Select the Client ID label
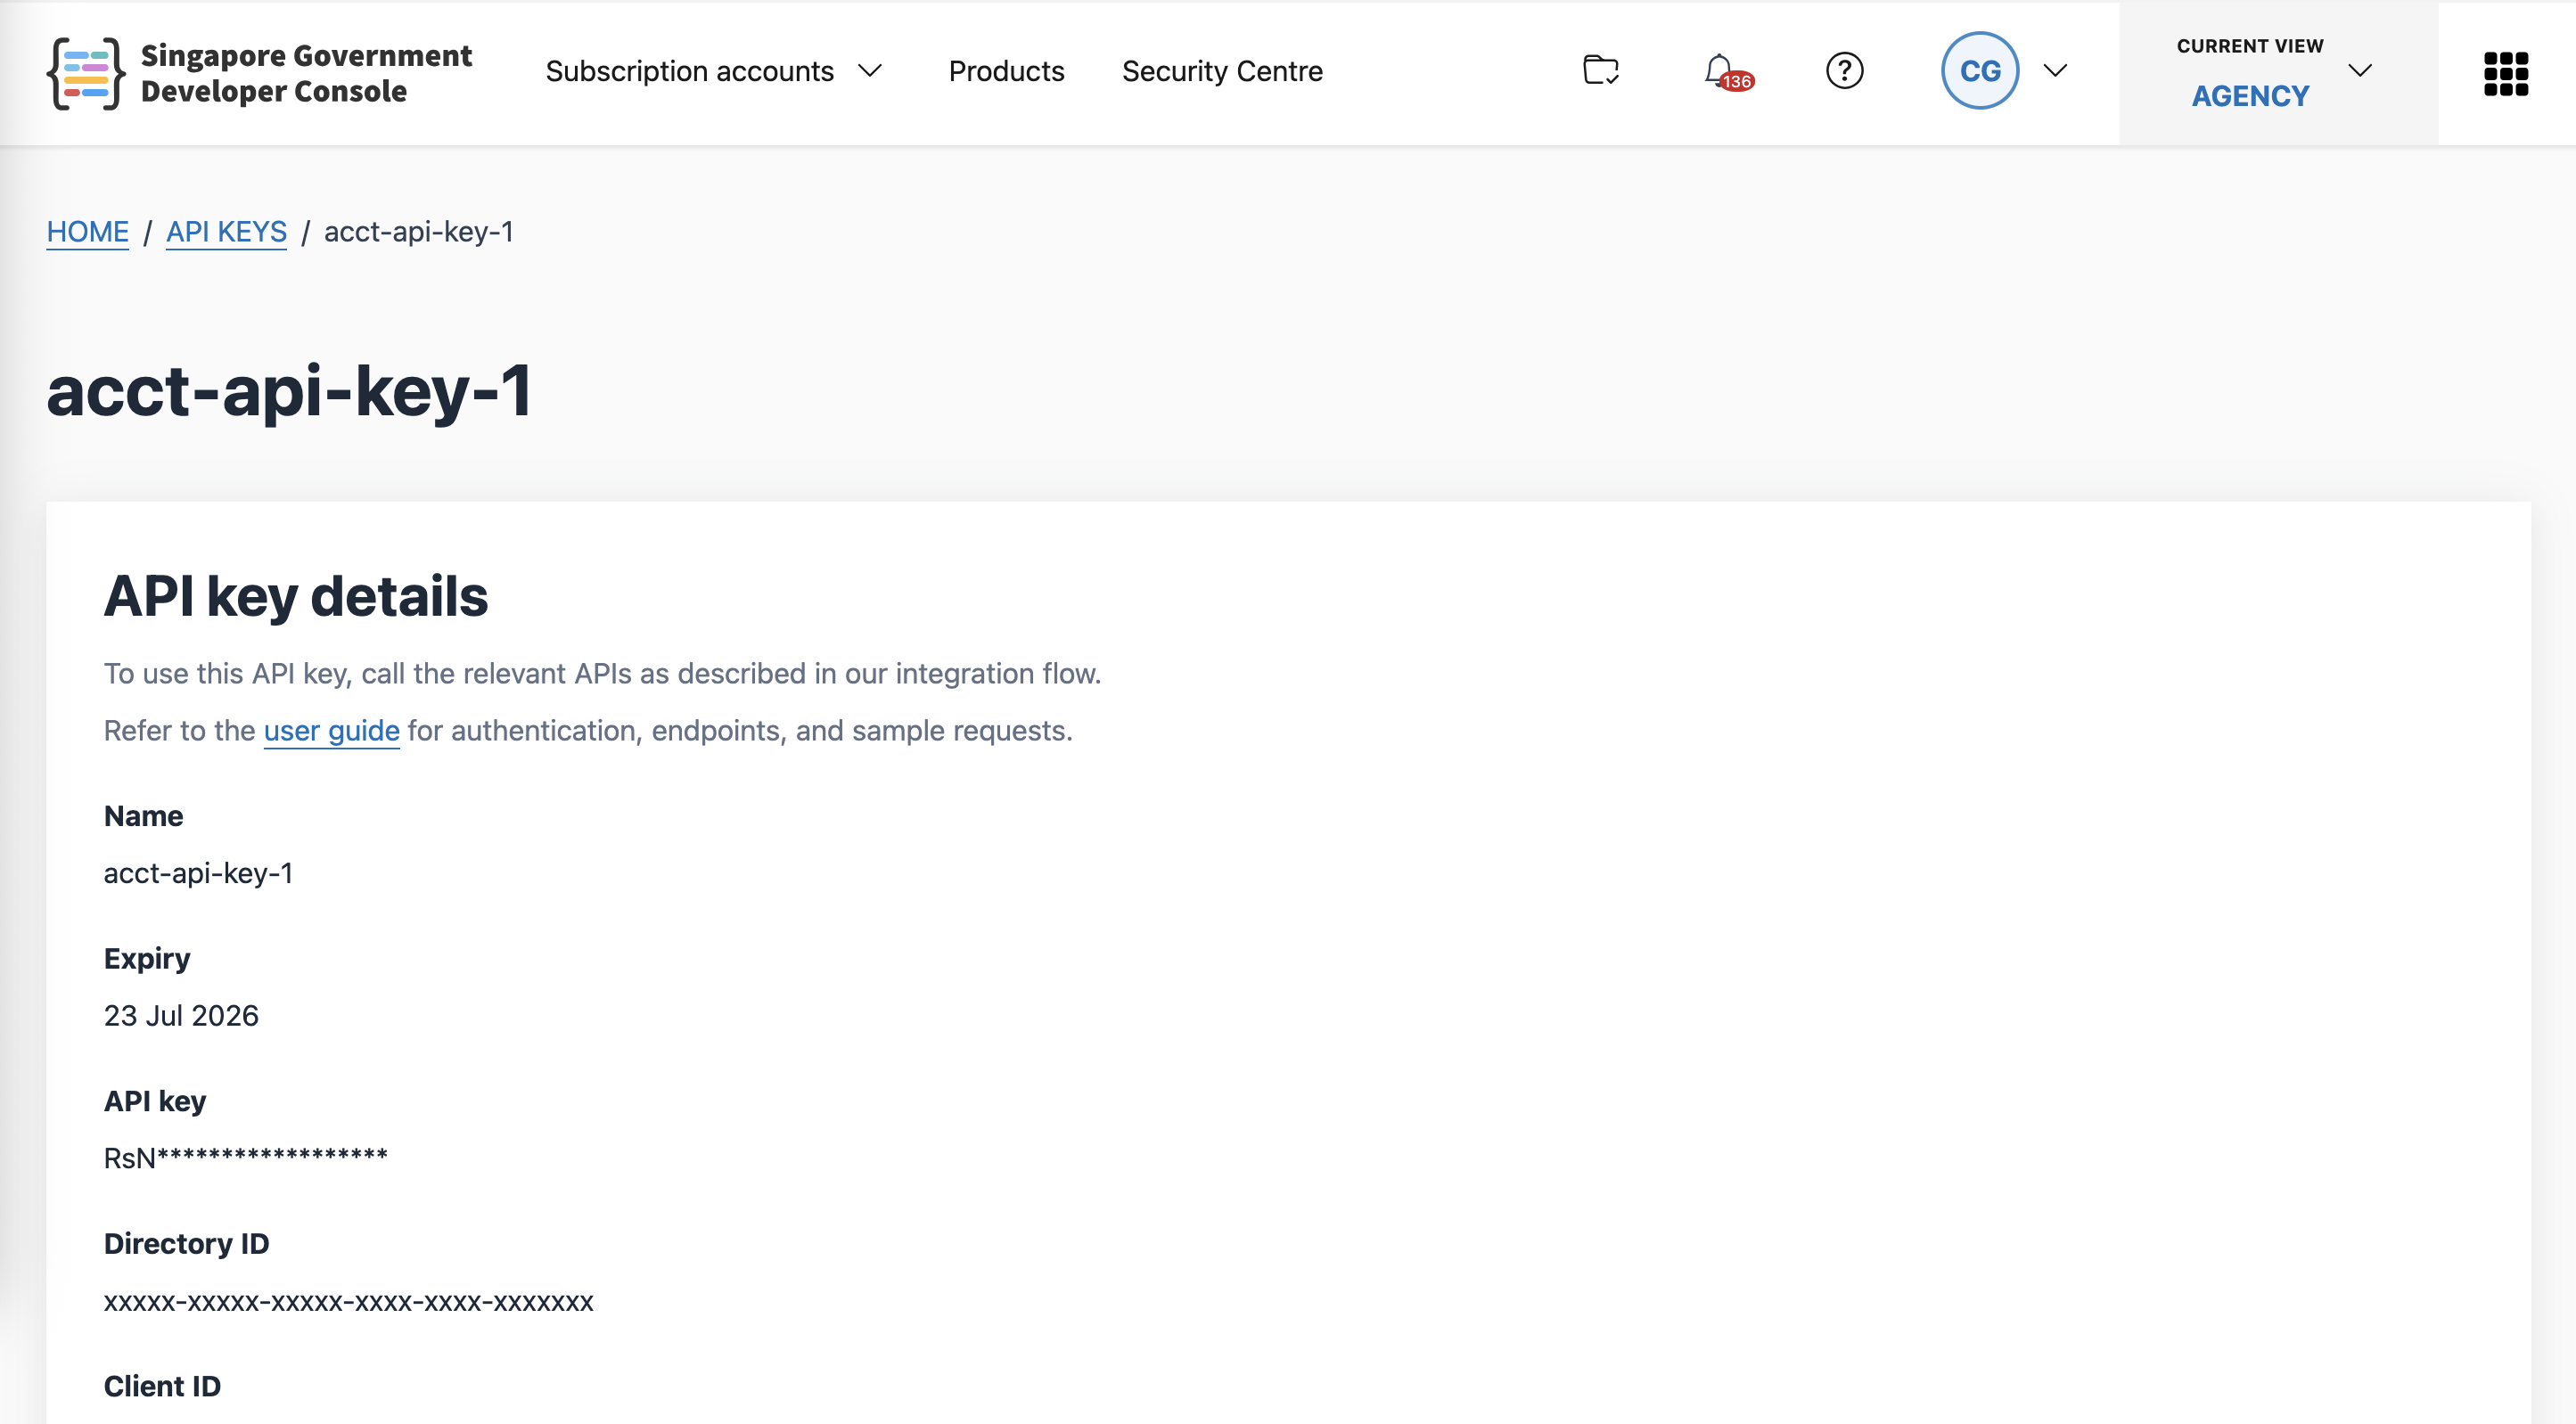 click(162, 1386)
